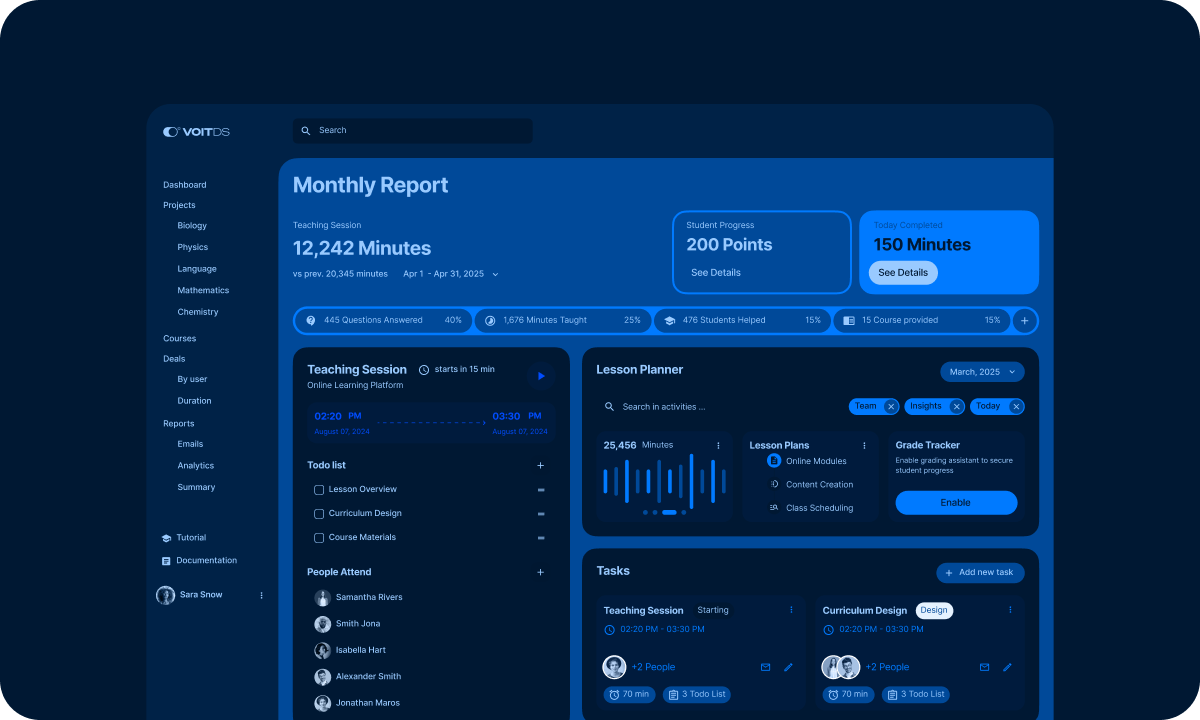Click the VOITDS logo
This screenshot has height=720, width=1200.
tap(196, 131)
